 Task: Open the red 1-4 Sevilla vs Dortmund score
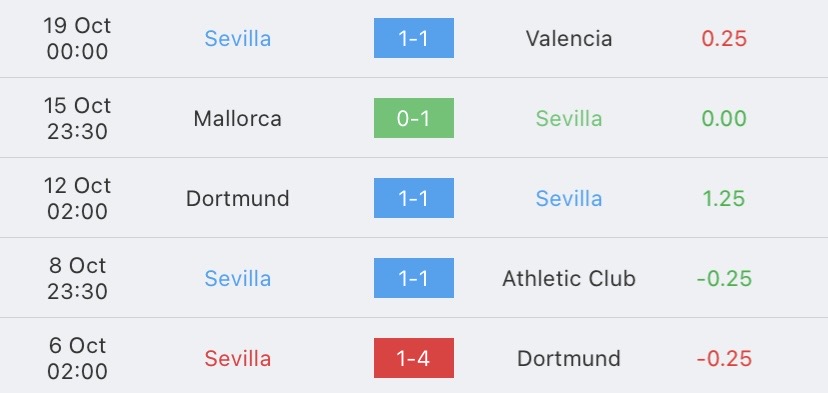[x=413, y=358]
